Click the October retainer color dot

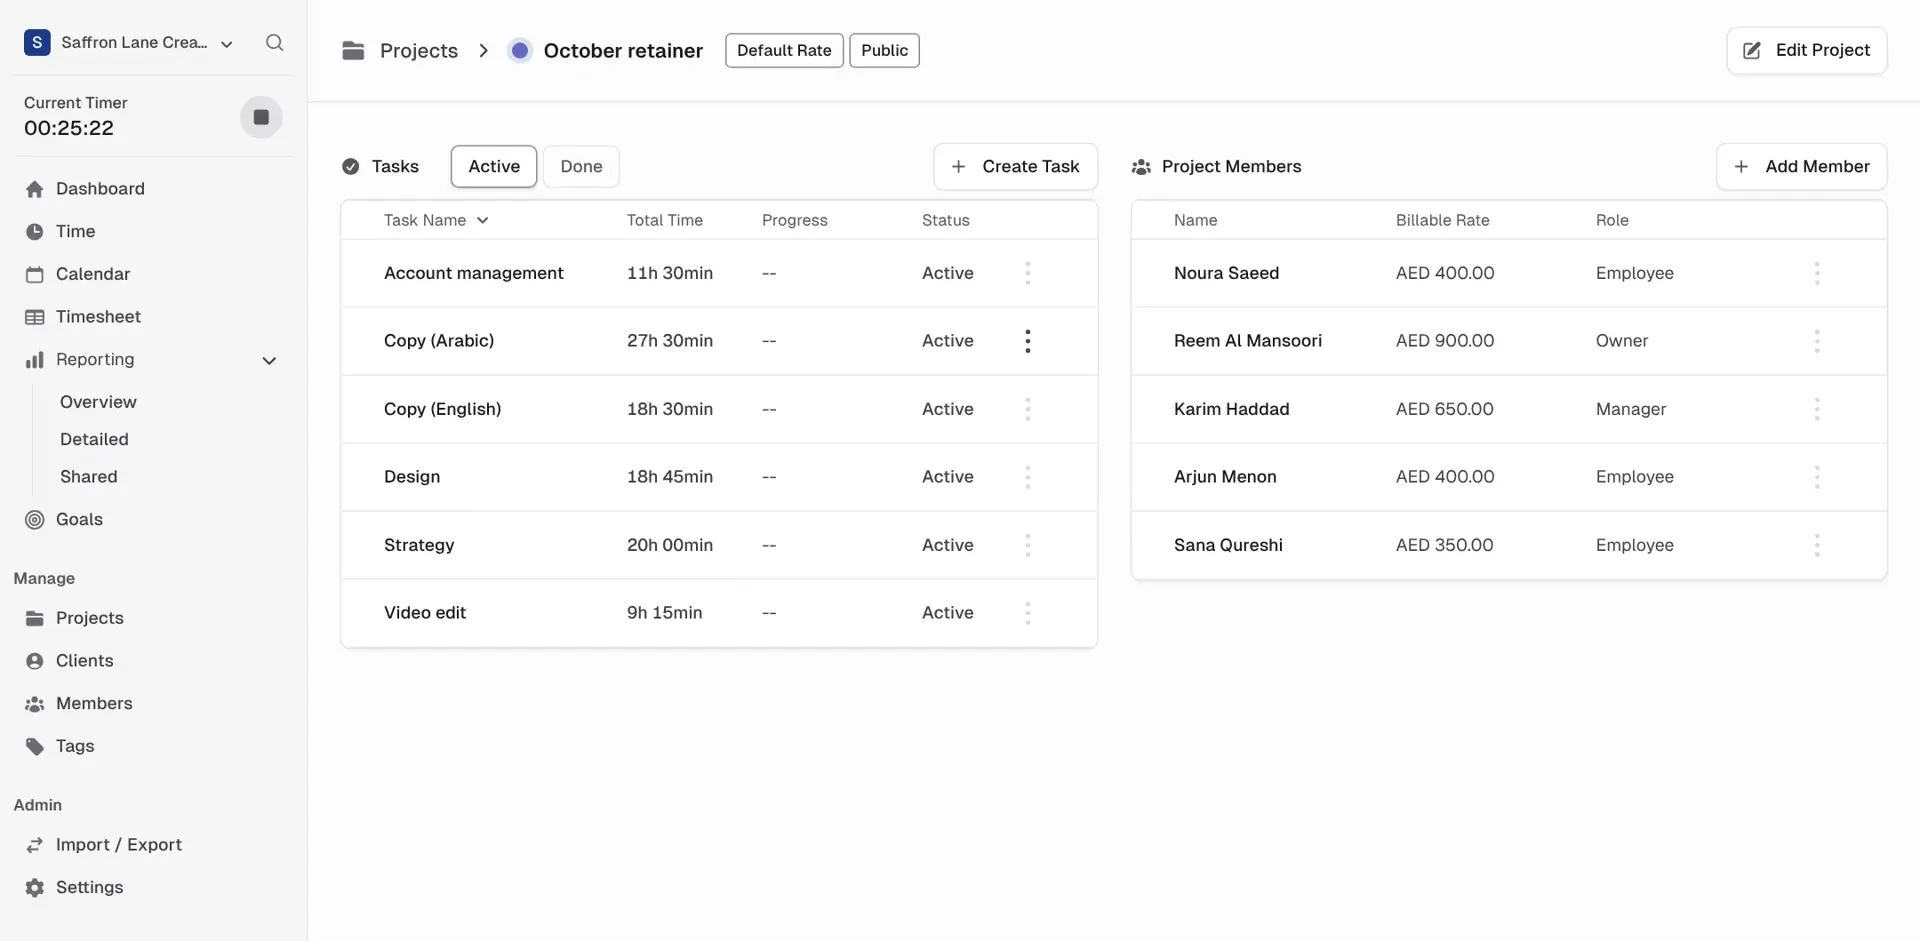pos(520,50)
